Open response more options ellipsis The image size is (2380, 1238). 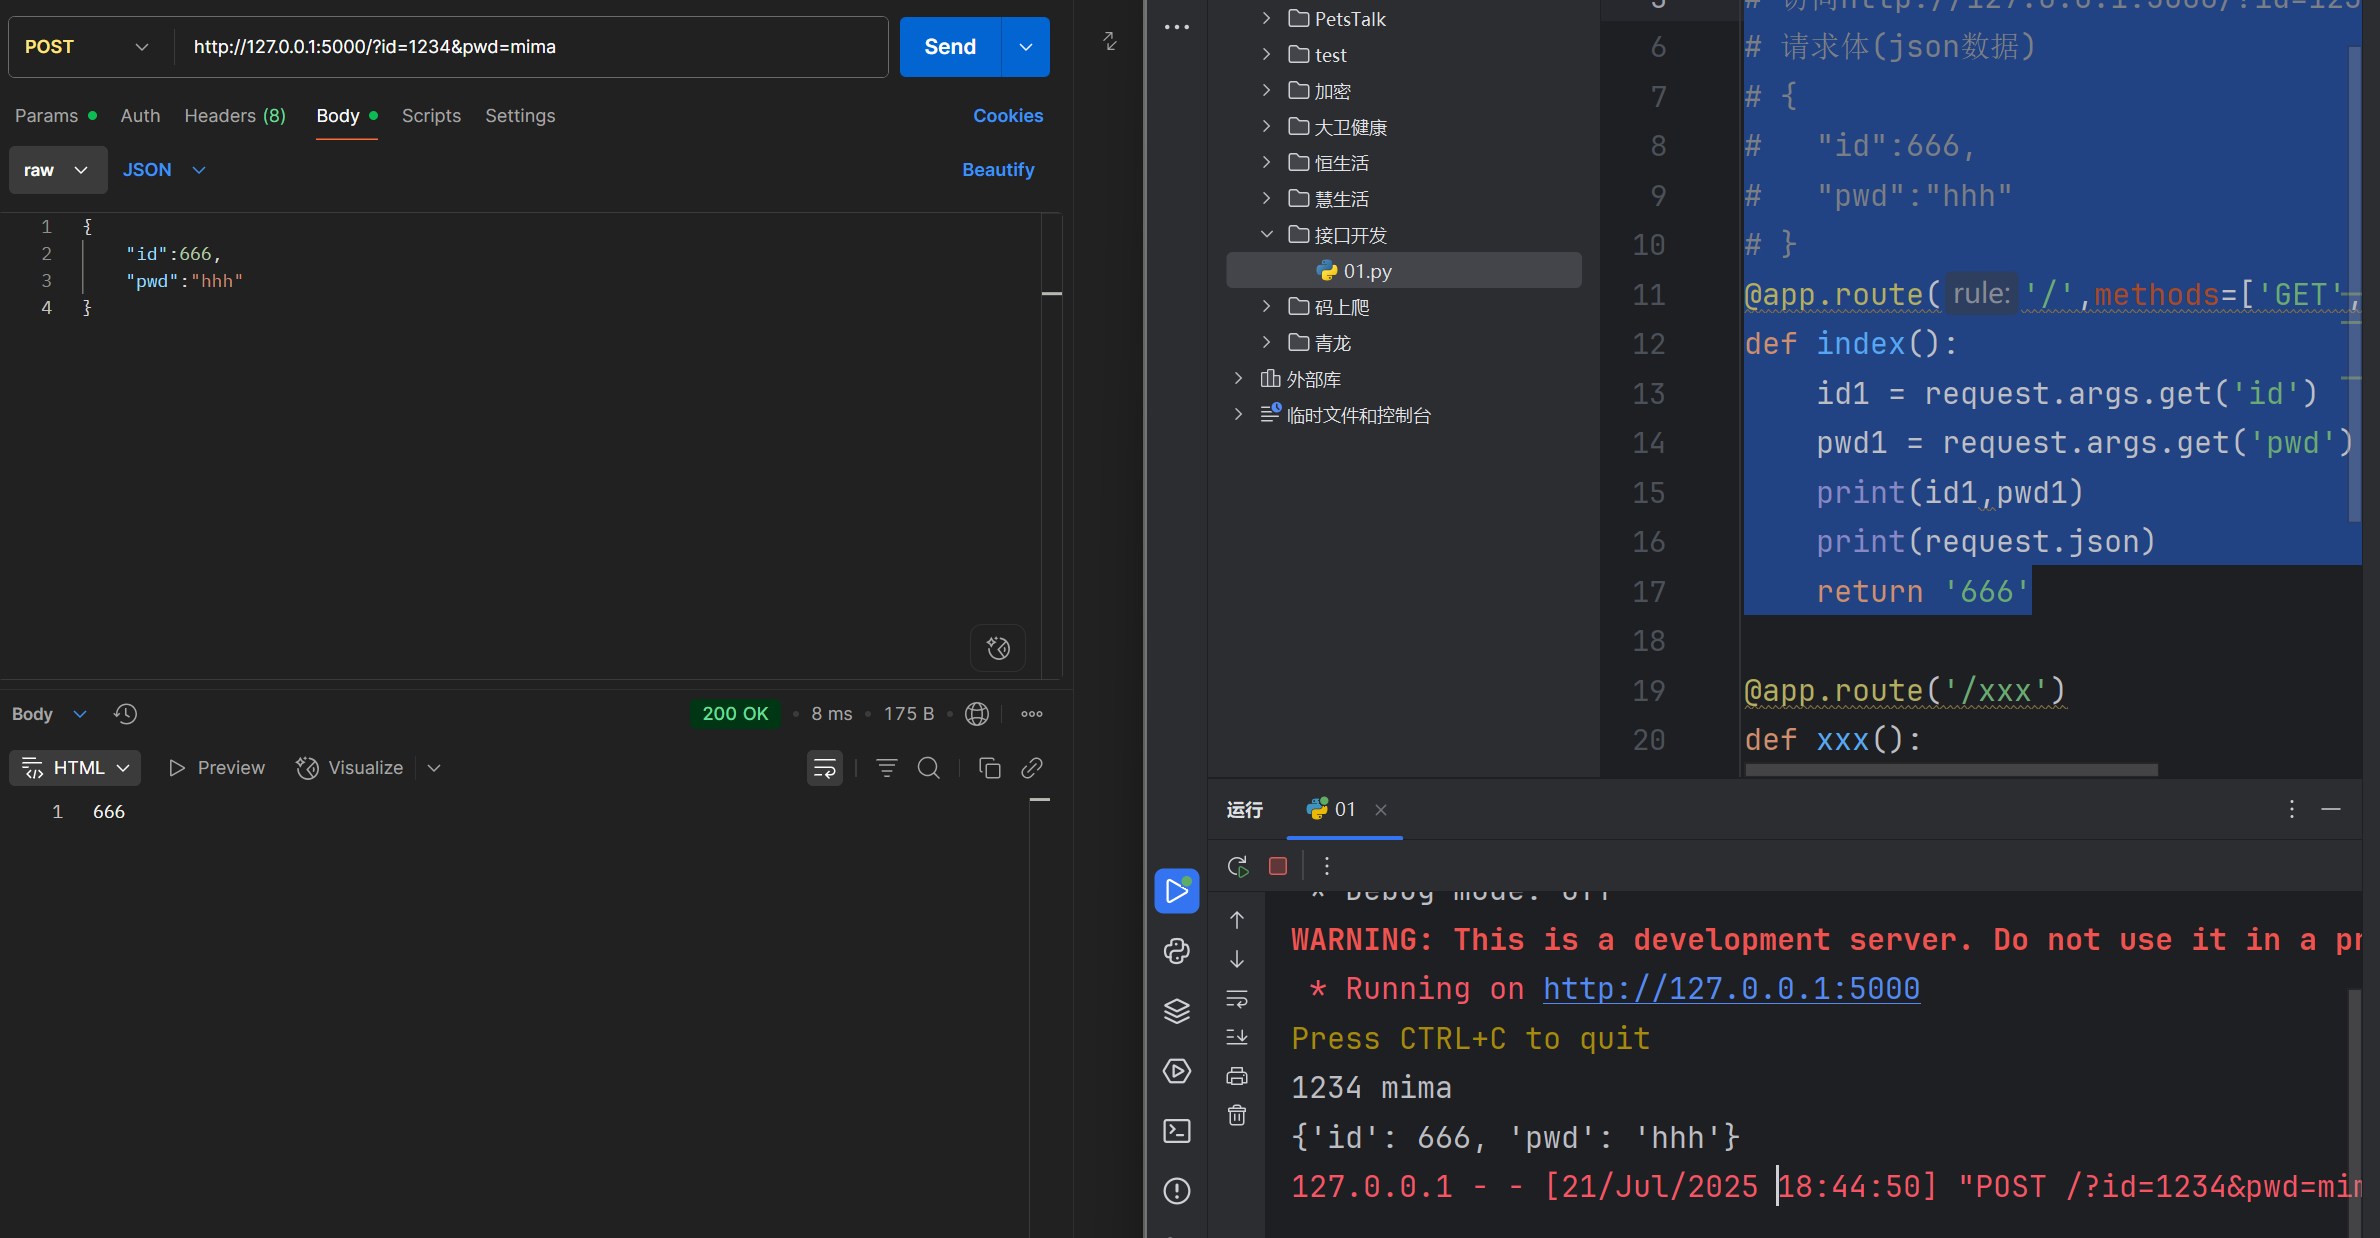click(x=1032, y=714)
